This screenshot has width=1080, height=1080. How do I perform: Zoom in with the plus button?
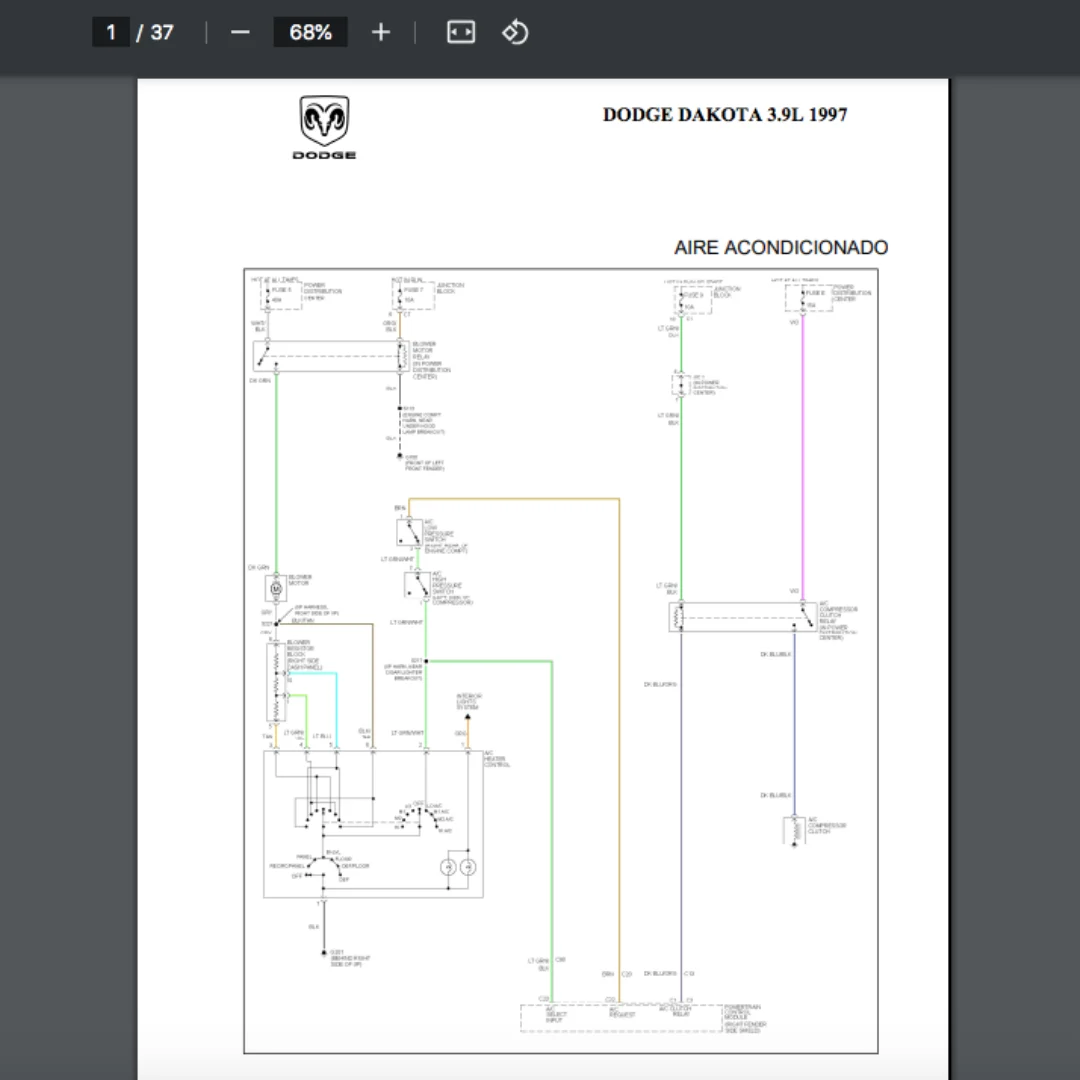380,32
